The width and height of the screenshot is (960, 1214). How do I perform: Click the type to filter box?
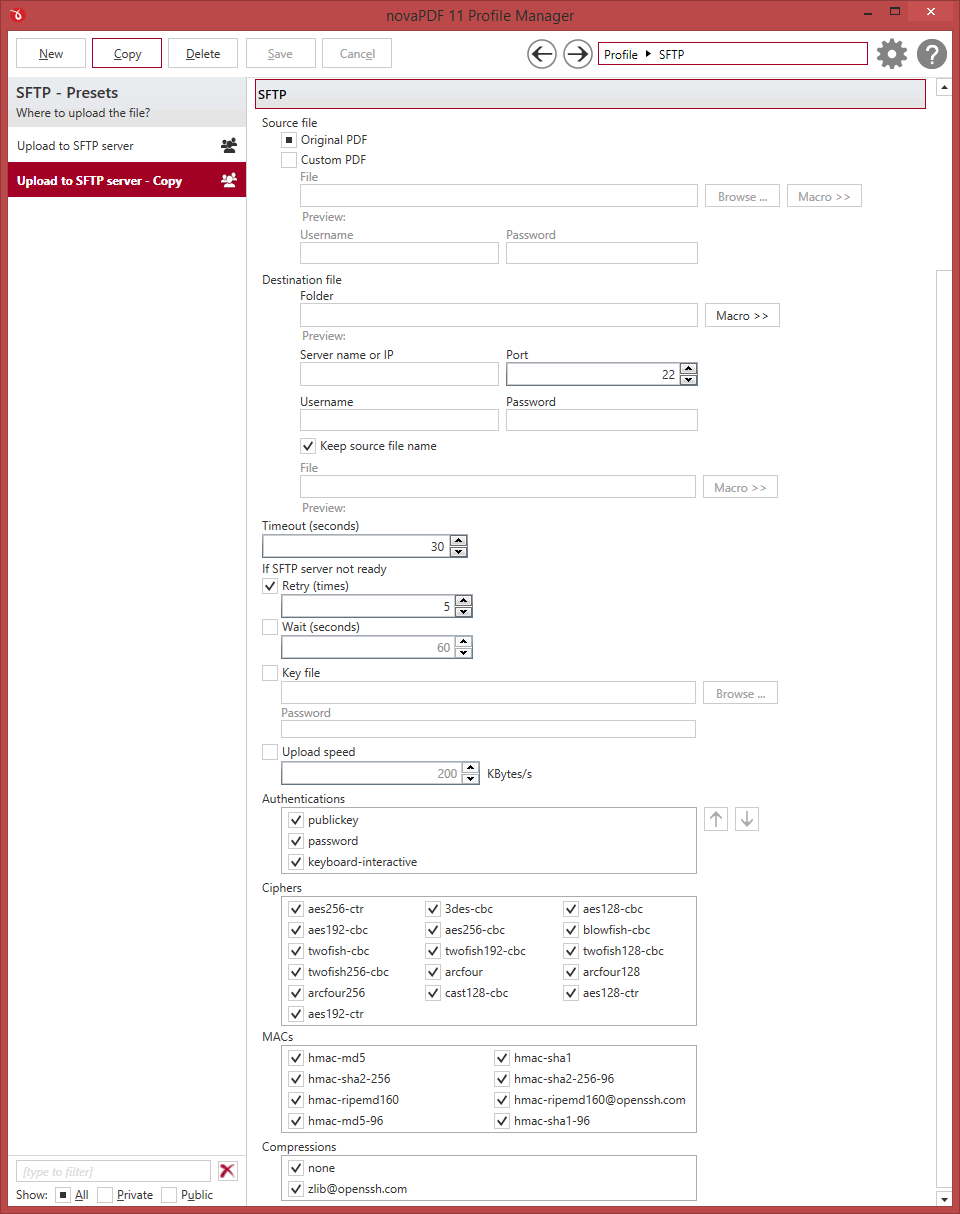click(113, 1171)
